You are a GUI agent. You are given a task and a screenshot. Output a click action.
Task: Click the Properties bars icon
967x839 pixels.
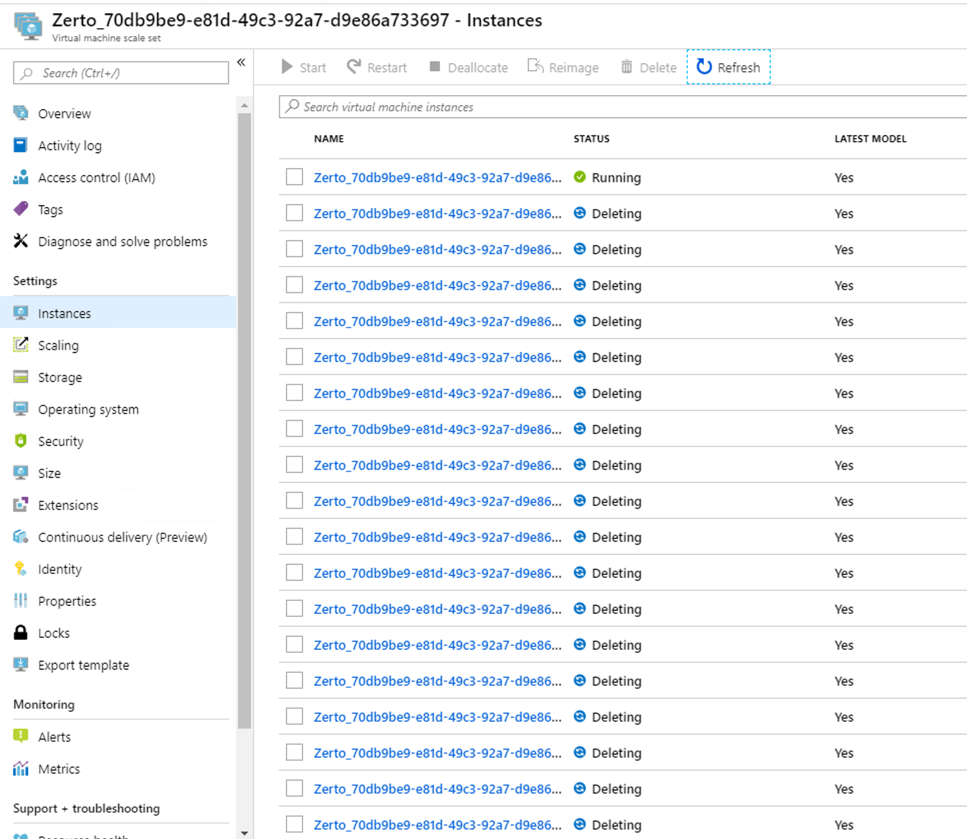[x=20, y=600]
